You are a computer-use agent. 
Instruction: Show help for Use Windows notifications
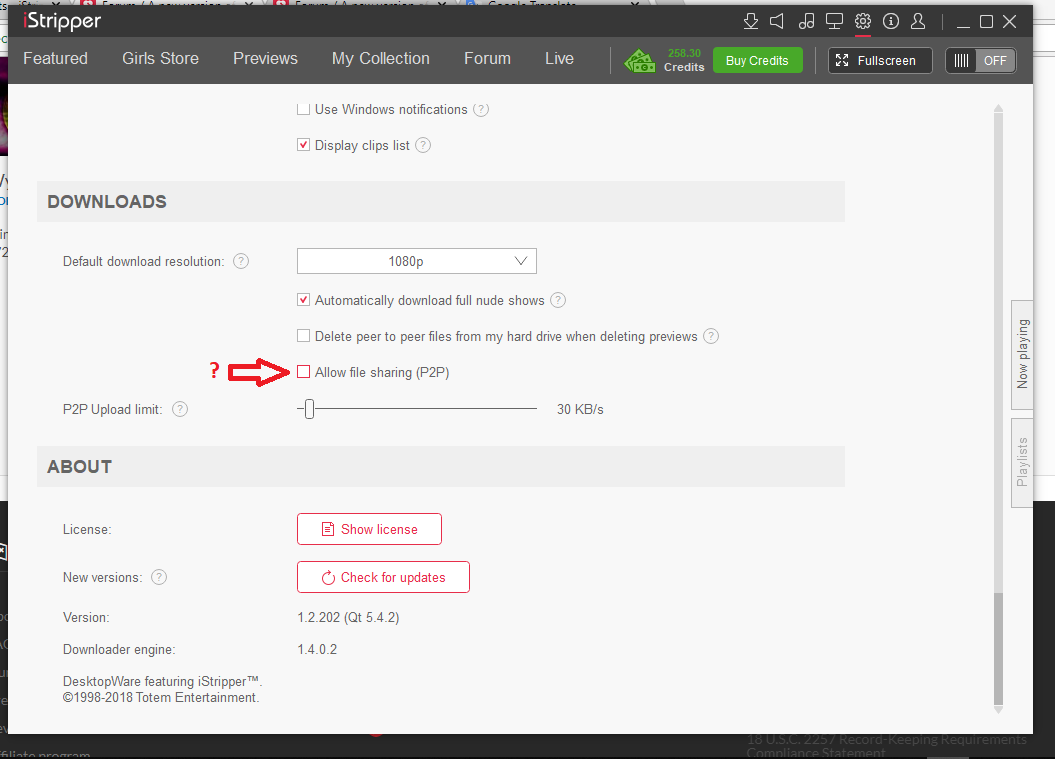pyautogui.click(x=481, y=110)
